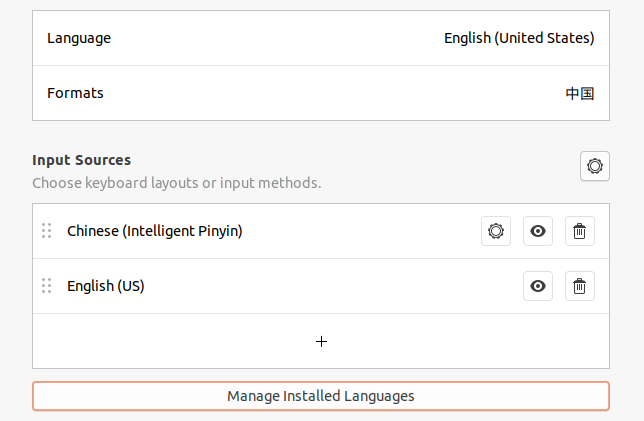644x421 pixels.
Task: Click the Input Sources heading
Action: coord(82,160)
